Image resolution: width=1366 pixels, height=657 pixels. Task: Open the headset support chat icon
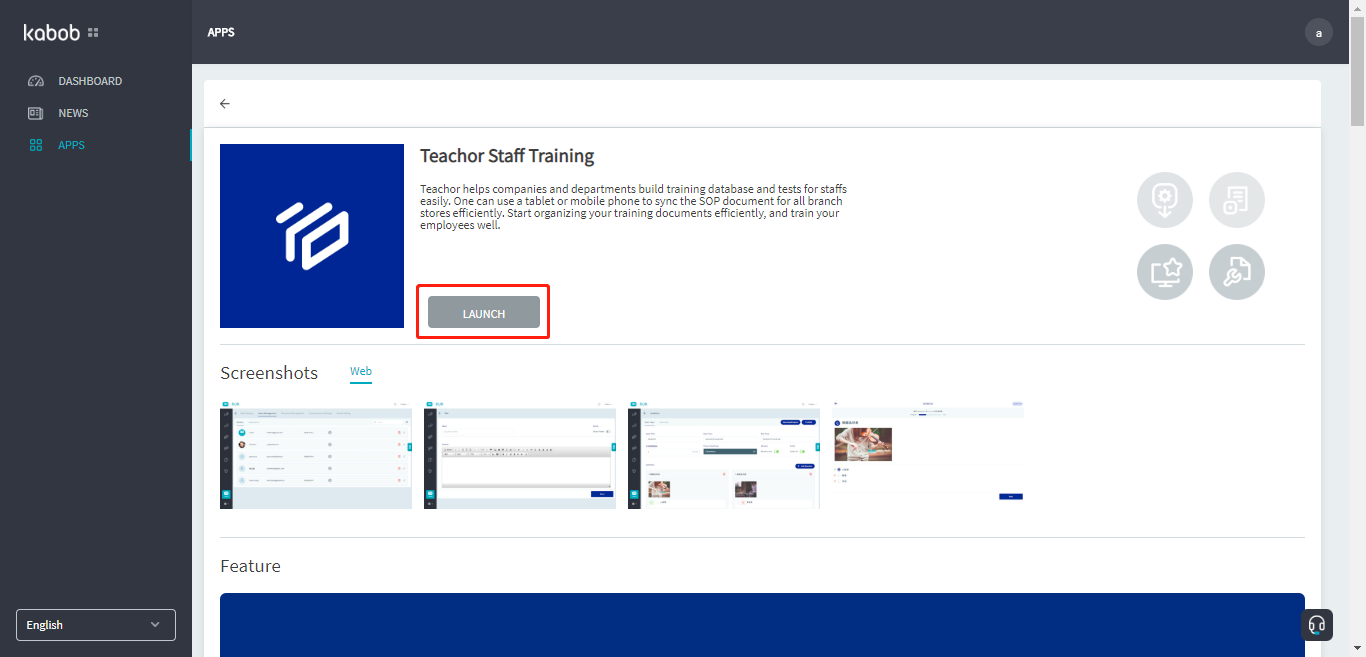tap(1317, 625)
